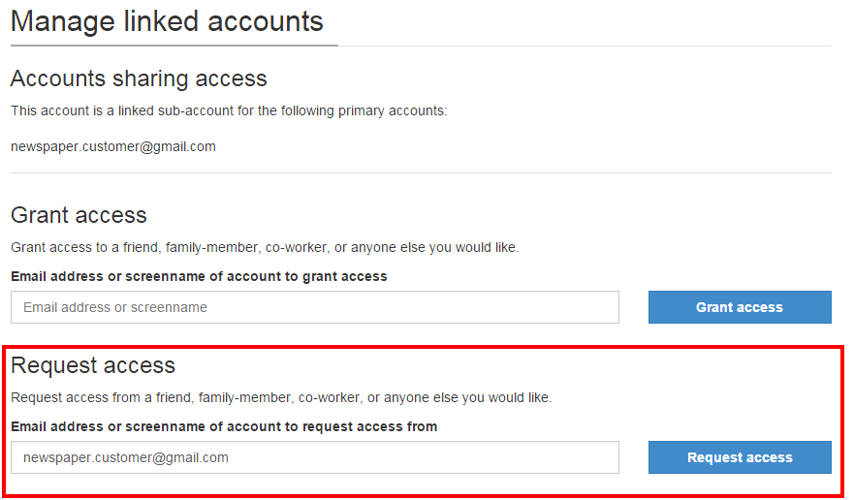
Task: Click the request access field containing newspaper.customer@gmail.com
Action: 315,458
